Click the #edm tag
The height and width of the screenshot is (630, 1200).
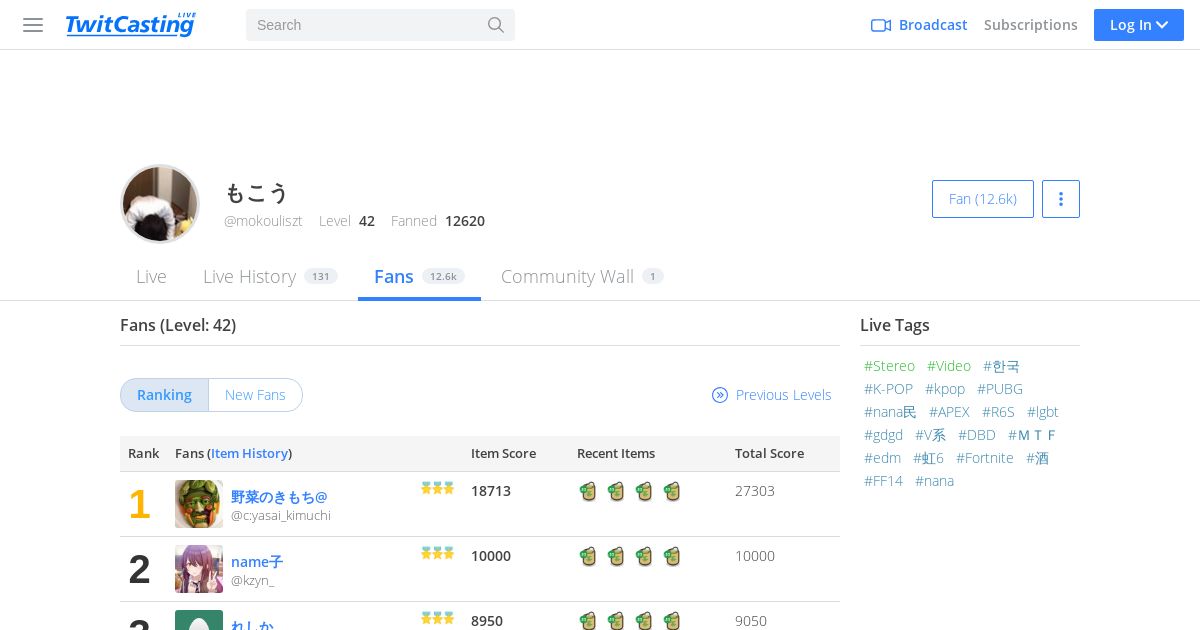(883, 458)
